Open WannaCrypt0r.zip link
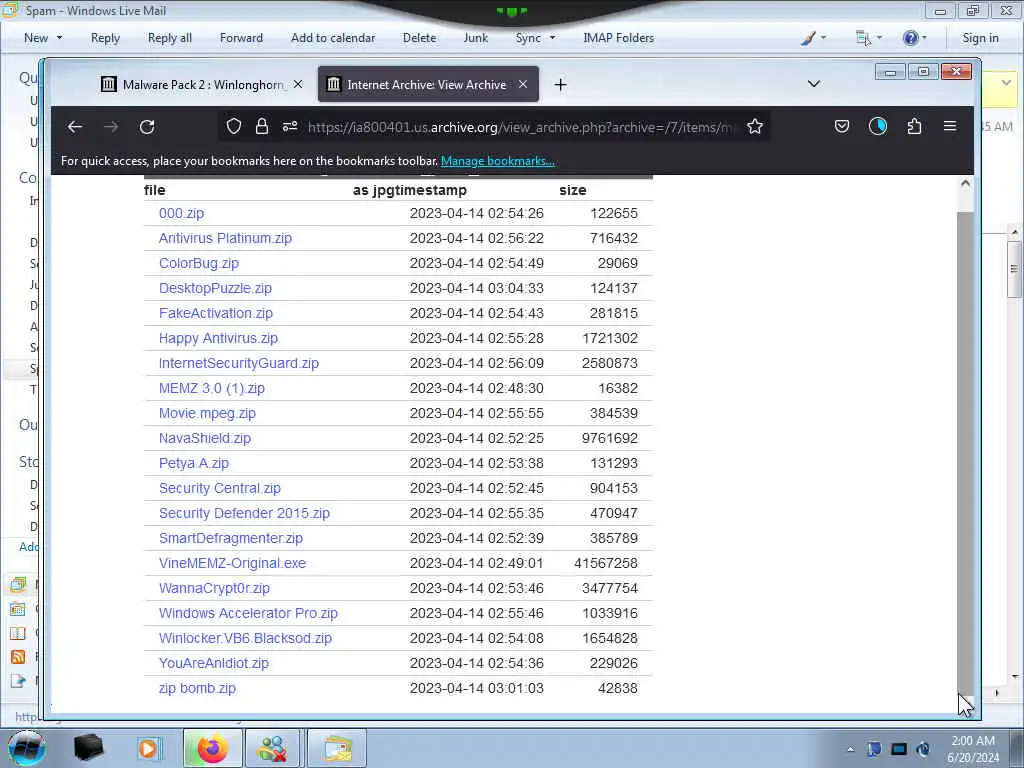Screen dimensions: 1024x768 tap(214, 588)
